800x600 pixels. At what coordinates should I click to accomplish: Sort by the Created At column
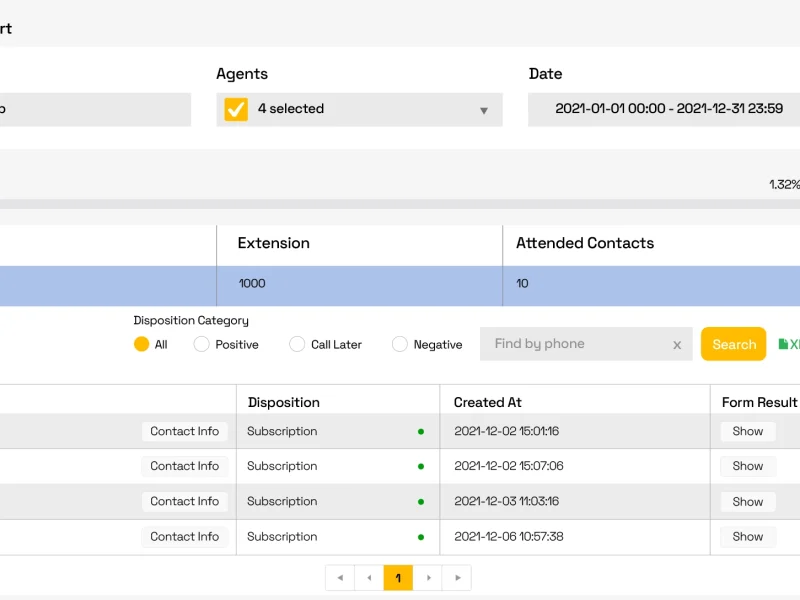click(487, 403)
